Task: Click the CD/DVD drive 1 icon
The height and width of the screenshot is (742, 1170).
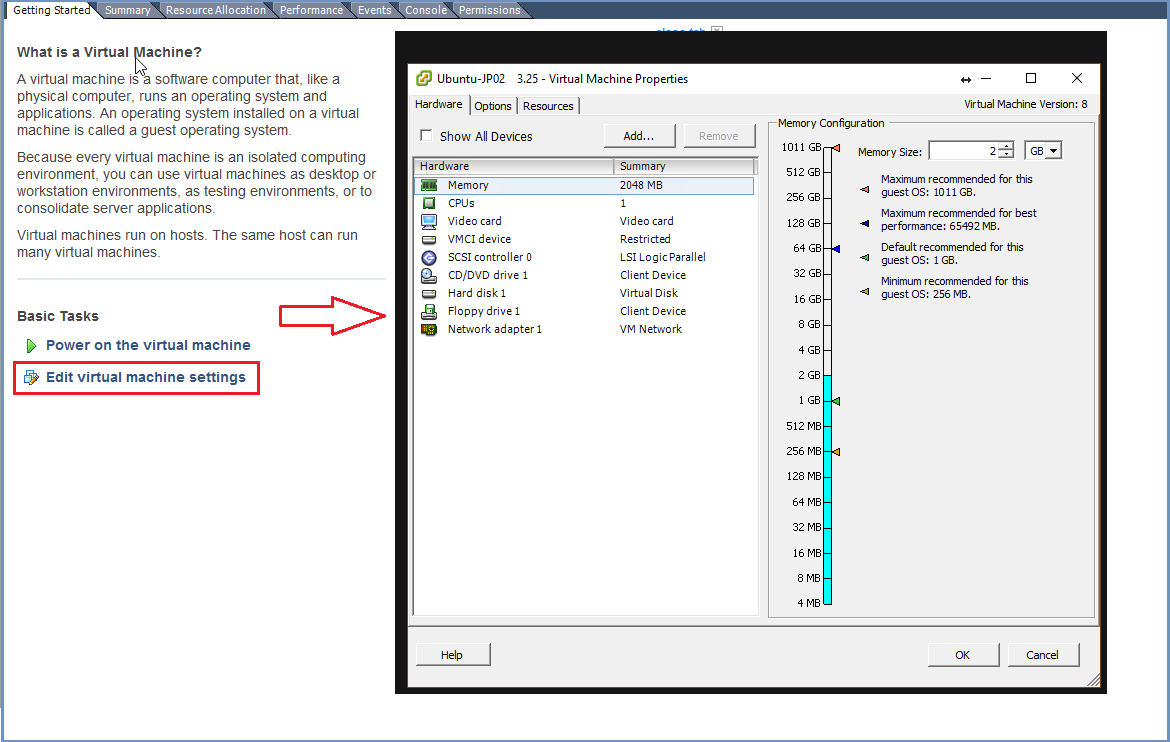Action: 428,275
